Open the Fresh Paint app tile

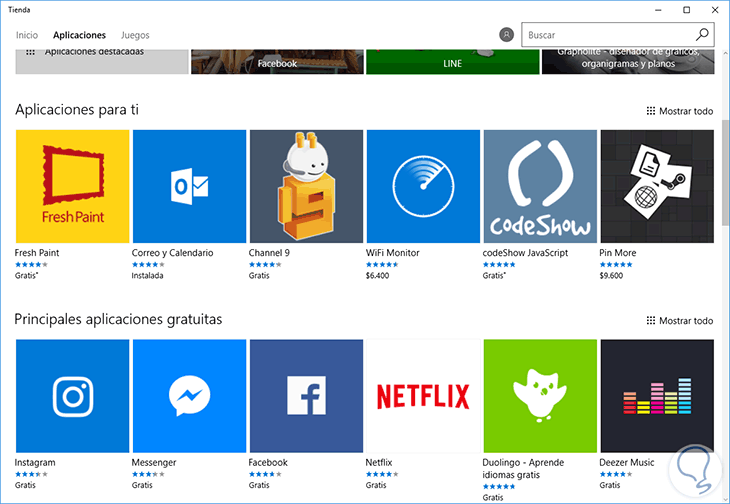tap(73, 186)
